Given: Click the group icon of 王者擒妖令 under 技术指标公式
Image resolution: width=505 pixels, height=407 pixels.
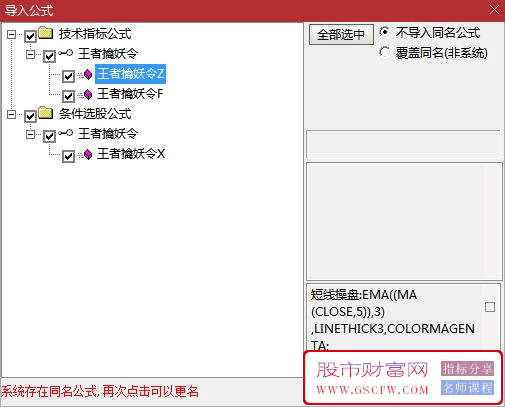Looking at the screenshot, I should click(65, 53).
